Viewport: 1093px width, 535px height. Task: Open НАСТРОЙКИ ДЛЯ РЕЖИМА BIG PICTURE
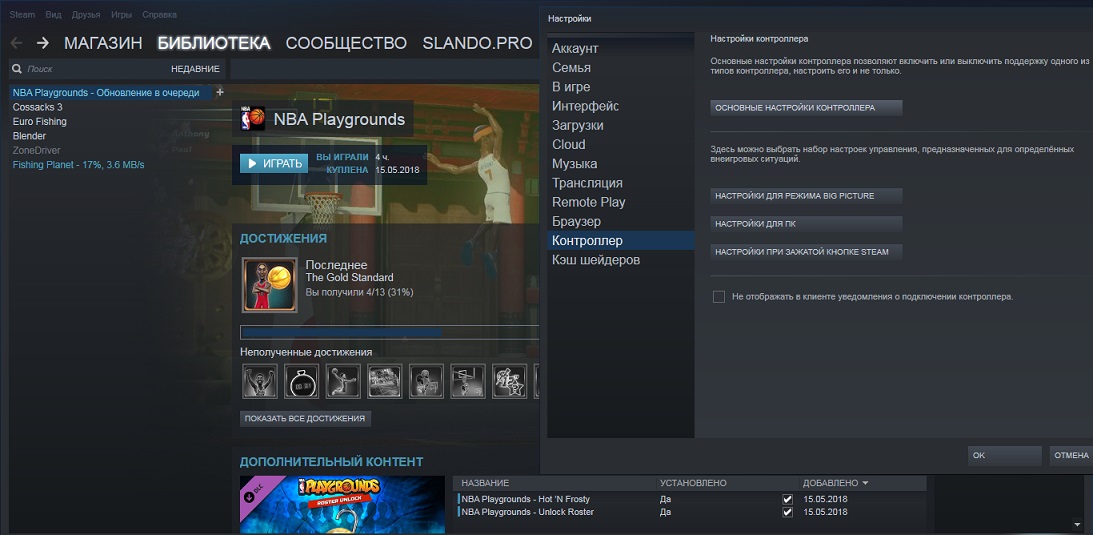click(x=807, y=196)
